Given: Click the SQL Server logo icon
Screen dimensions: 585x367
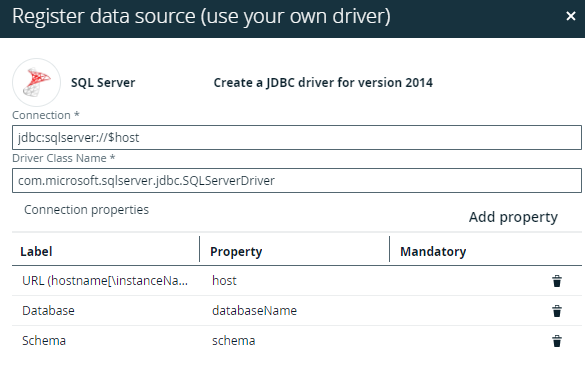Looking at the screenshot, I should [36, 82].
